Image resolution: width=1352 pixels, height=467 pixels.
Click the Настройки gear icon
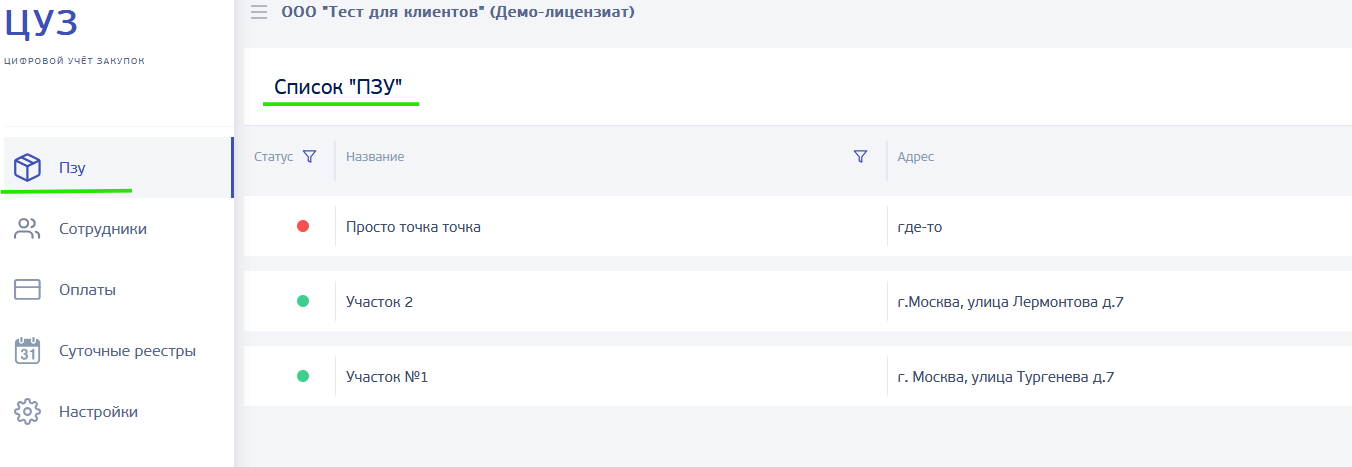tap(27, 412)
